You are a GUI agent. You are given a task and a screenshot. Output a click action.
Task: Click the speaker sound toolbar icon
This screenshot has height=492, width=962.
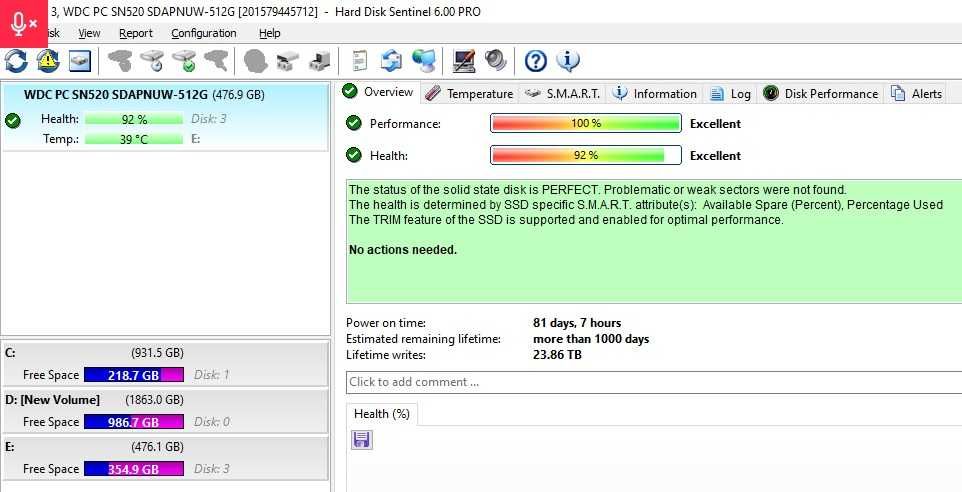pyautogui.click(x=496, y=60)
